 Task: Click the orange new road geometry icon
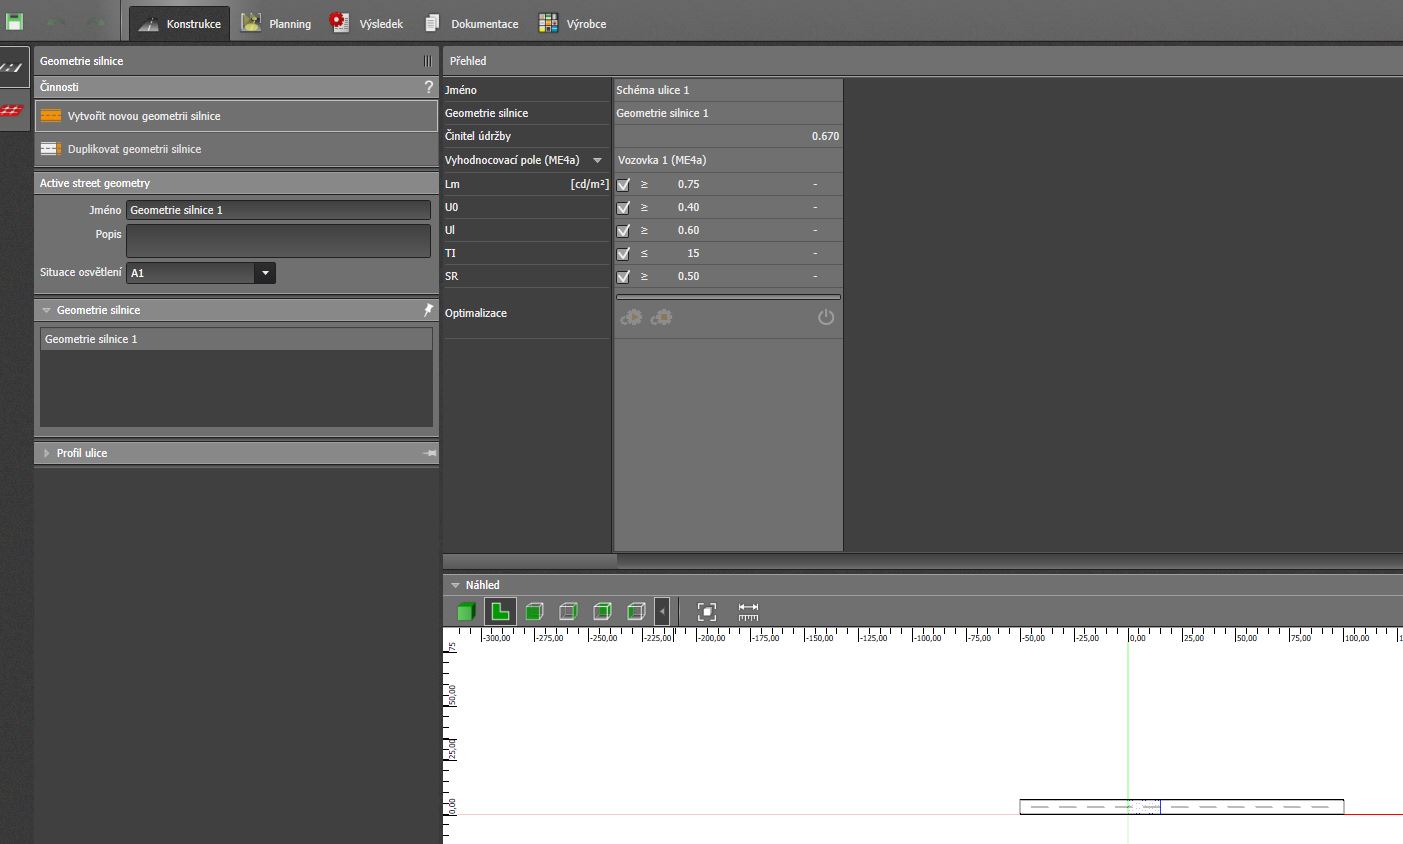(x=51, y=116)
